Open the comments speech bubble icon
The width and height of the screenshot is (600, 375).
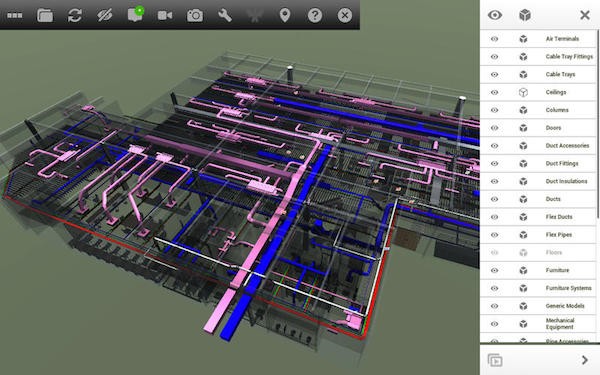[135, 14]
